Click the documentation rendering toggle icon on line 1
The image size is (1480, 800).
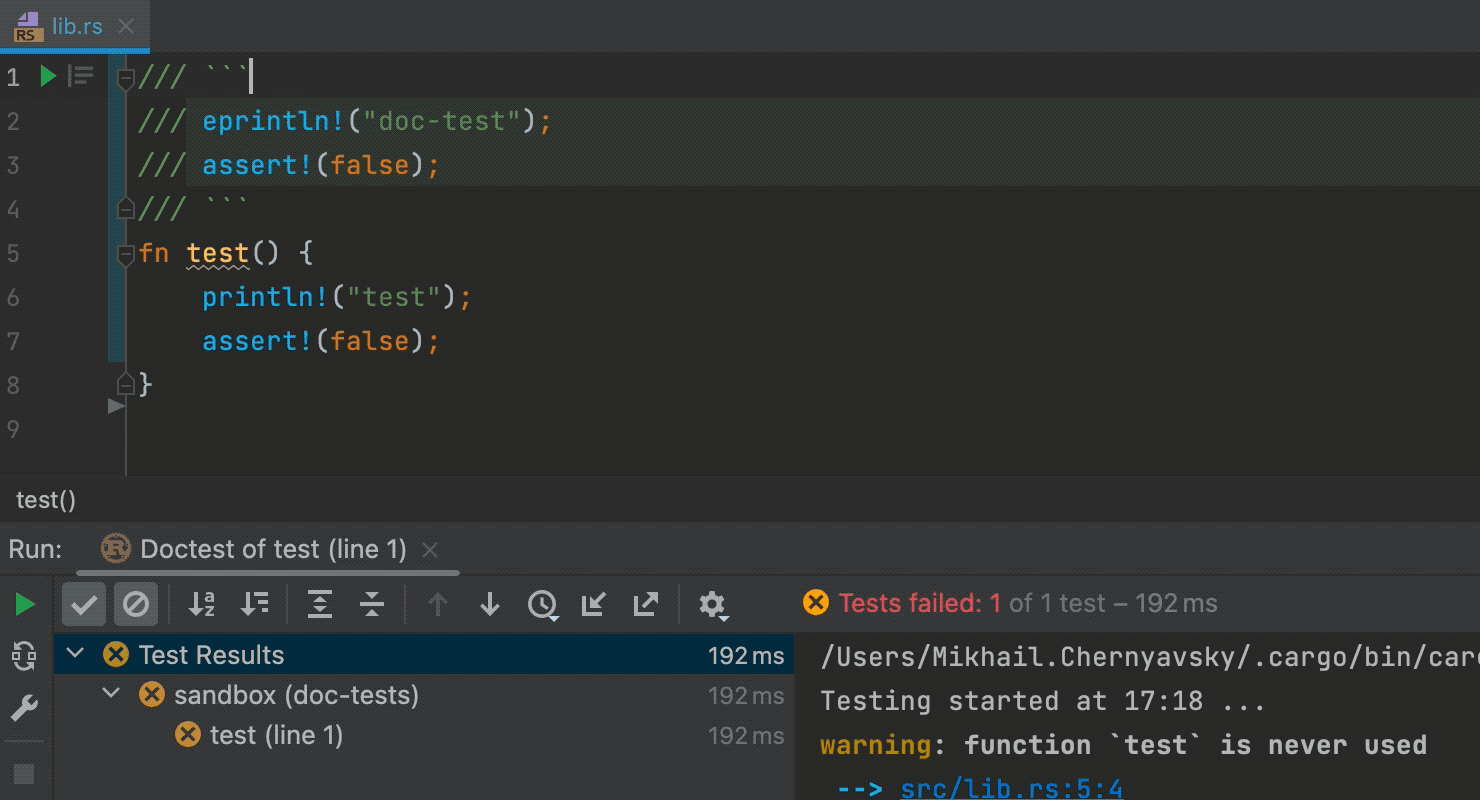[81, 76]
